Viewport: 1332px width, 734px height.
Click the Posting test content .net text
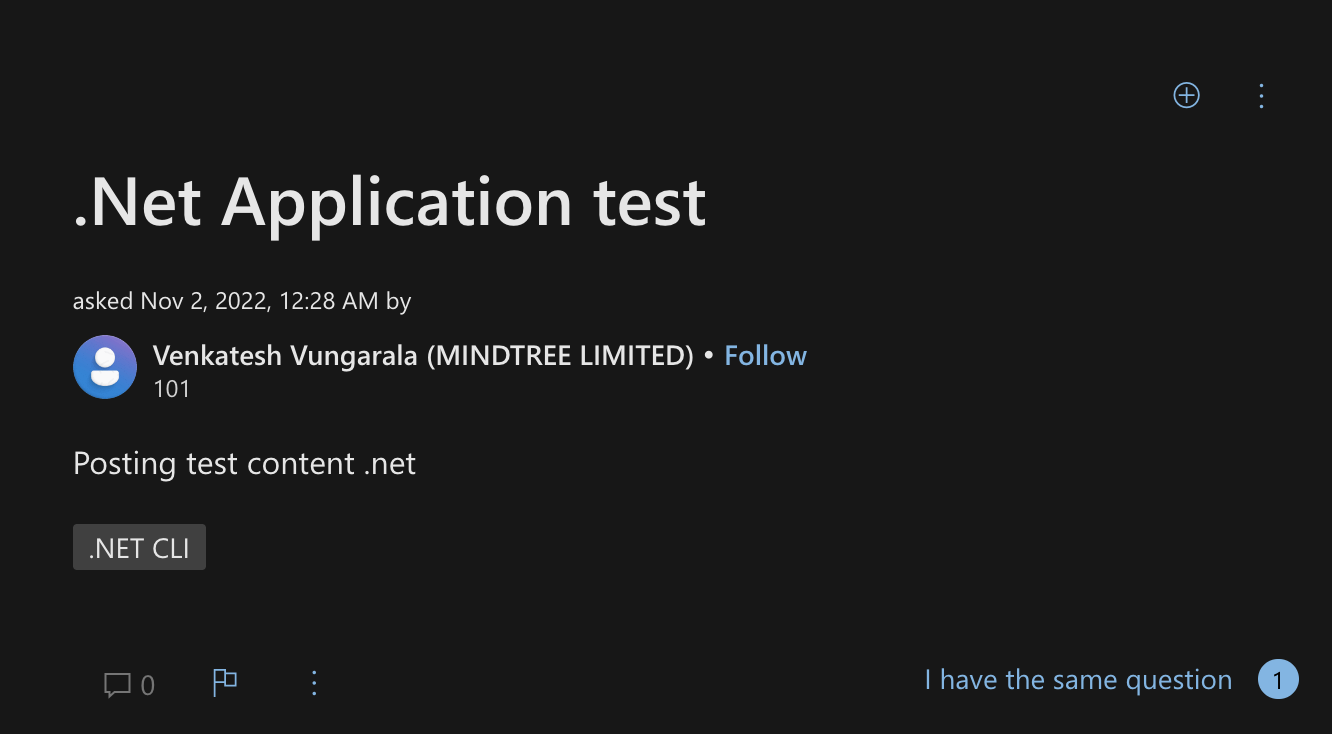pos(244,464)
